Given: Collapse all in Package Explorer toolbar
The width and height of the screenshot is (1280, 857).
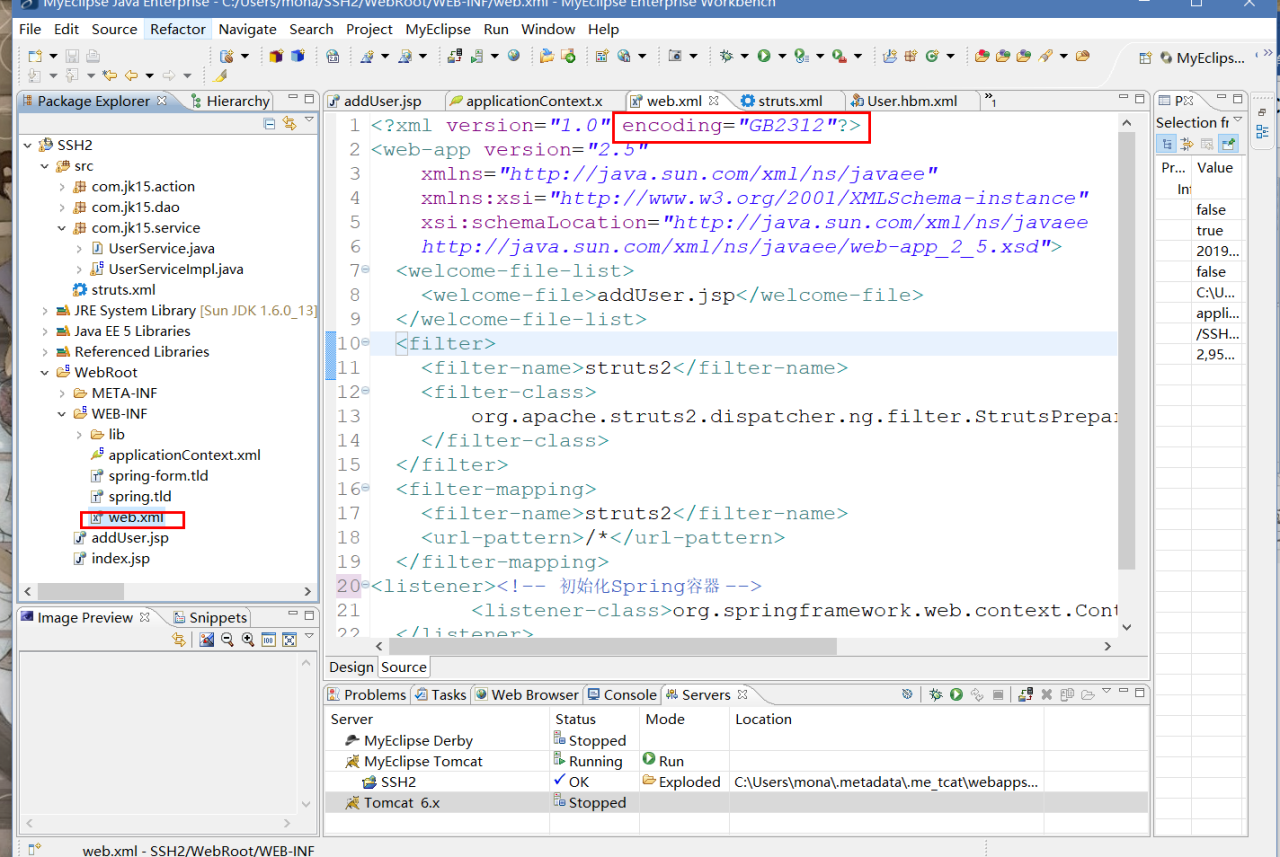Looking at the screenshot, I should pos(269,123).
